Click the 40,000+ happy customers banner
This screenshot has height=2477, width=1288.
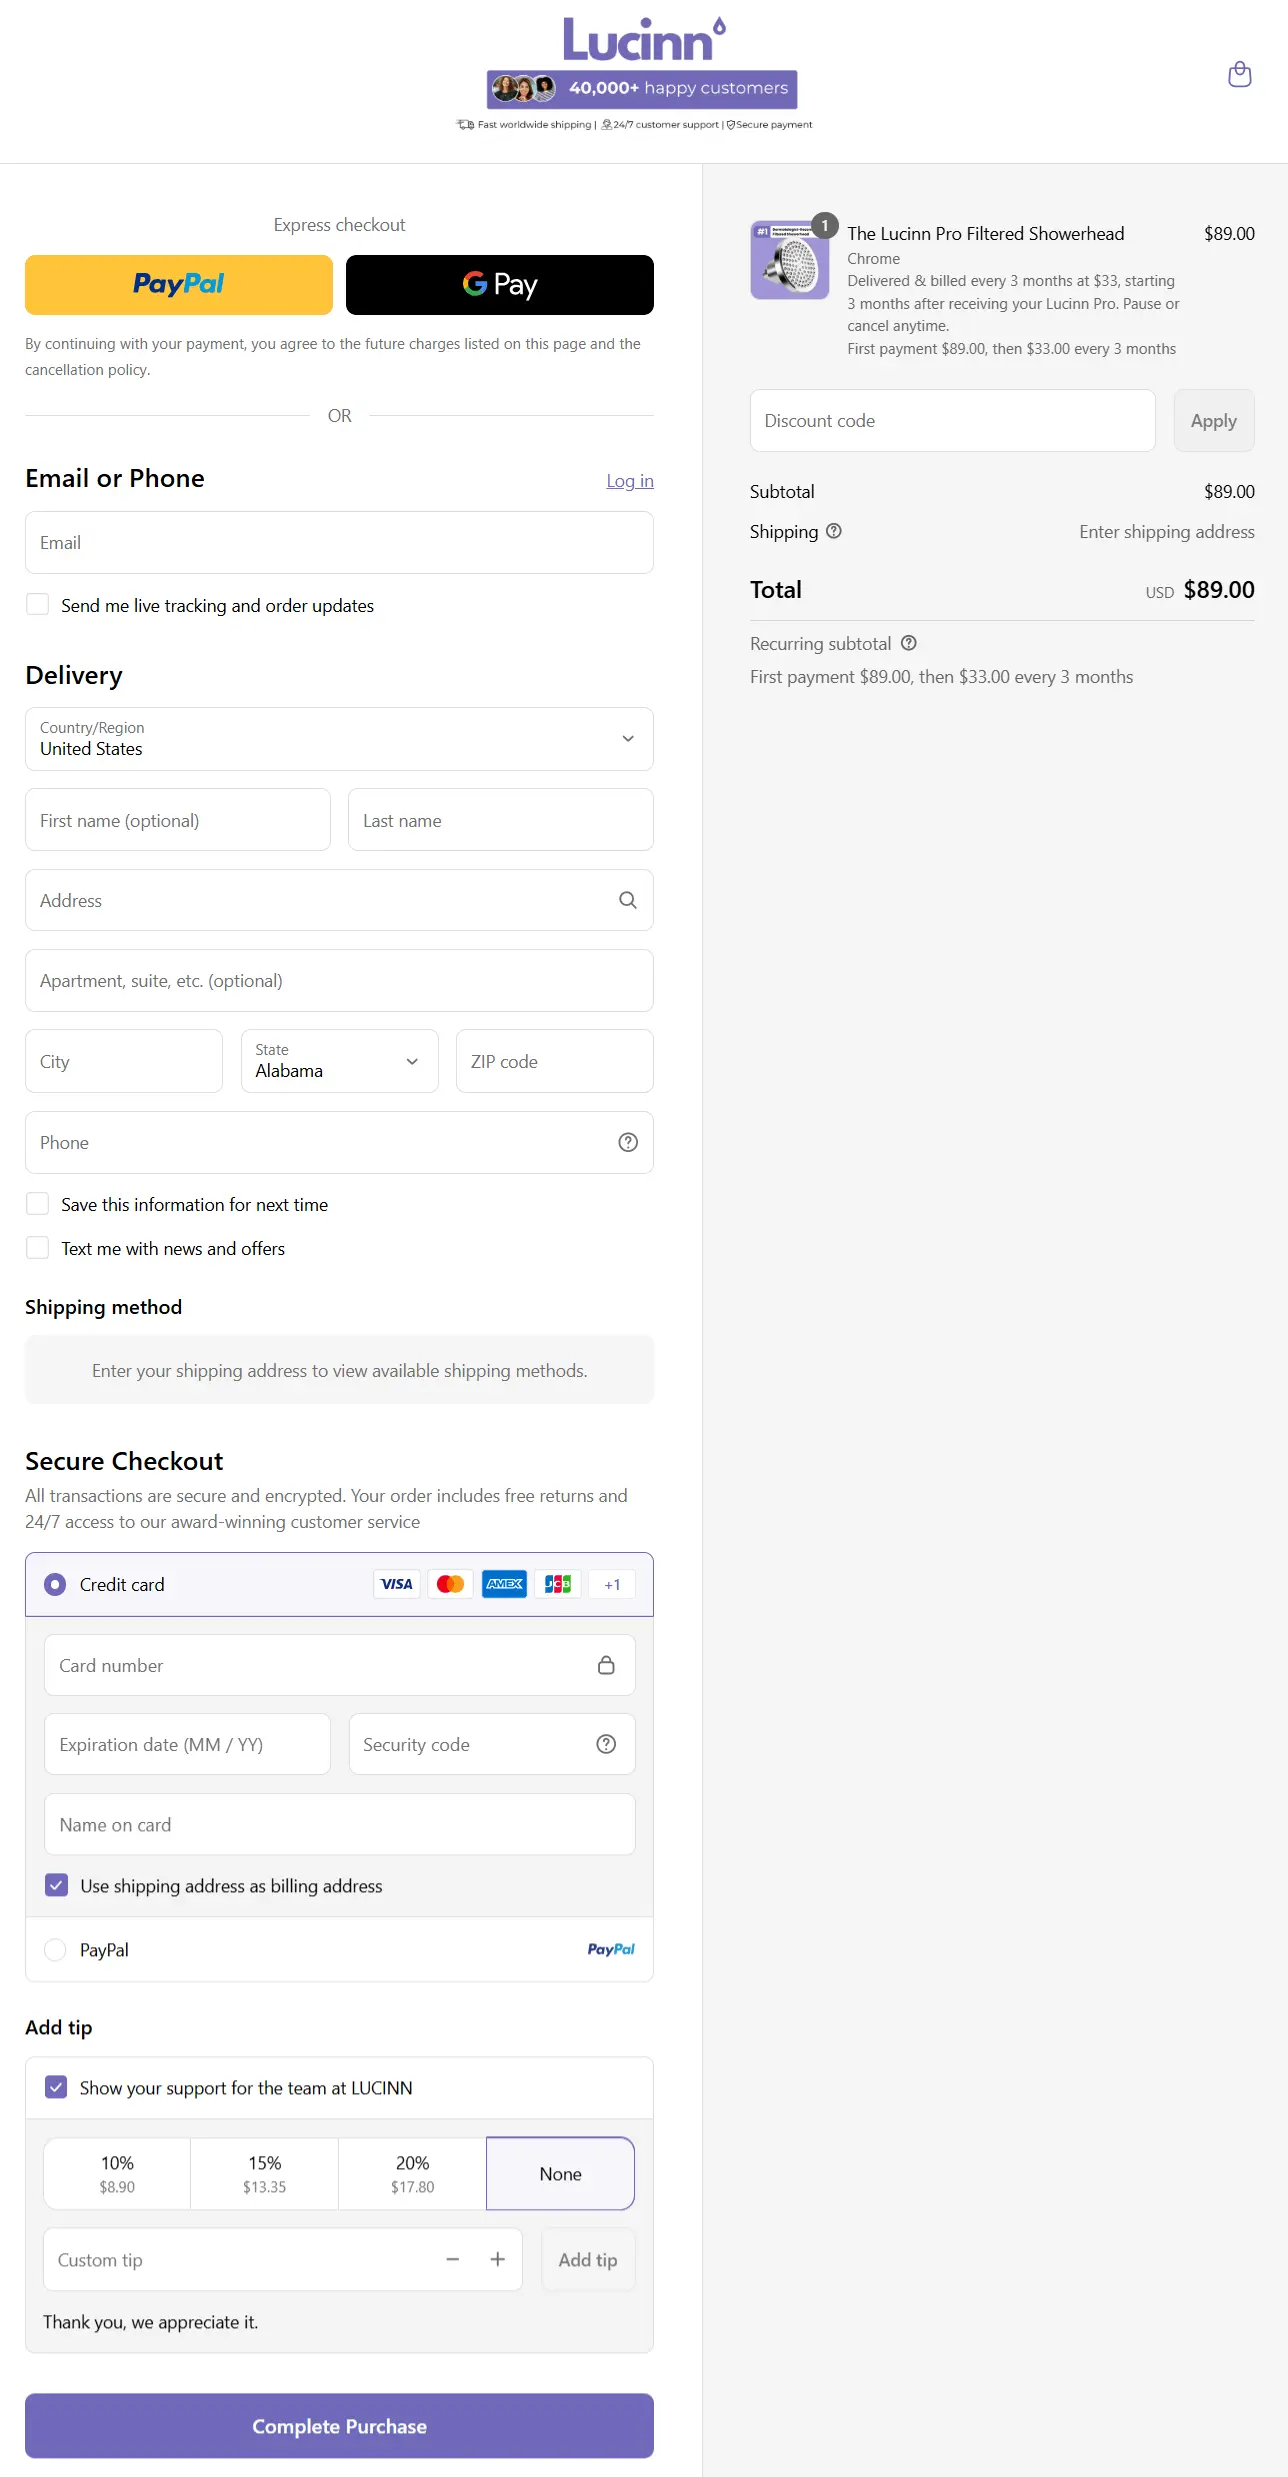coord(642,89)
